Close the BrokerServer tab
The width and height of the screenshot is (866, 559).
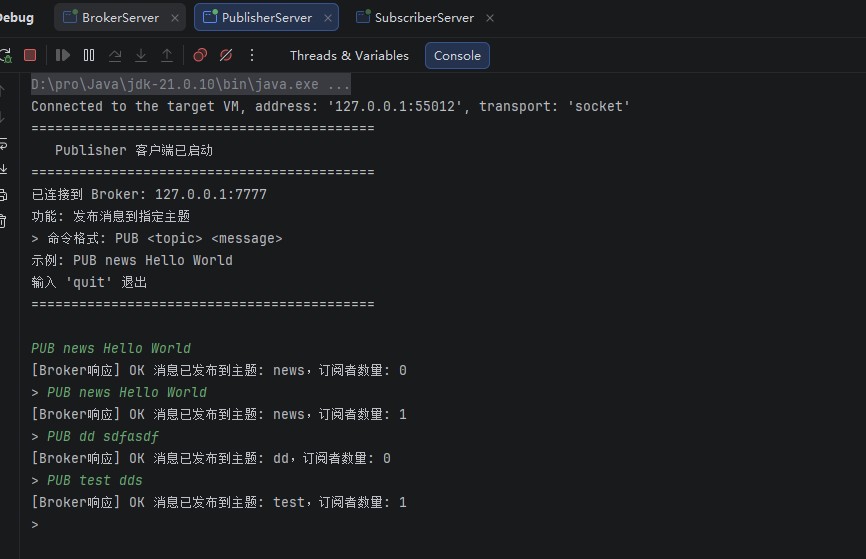click(x=175, y=18)
